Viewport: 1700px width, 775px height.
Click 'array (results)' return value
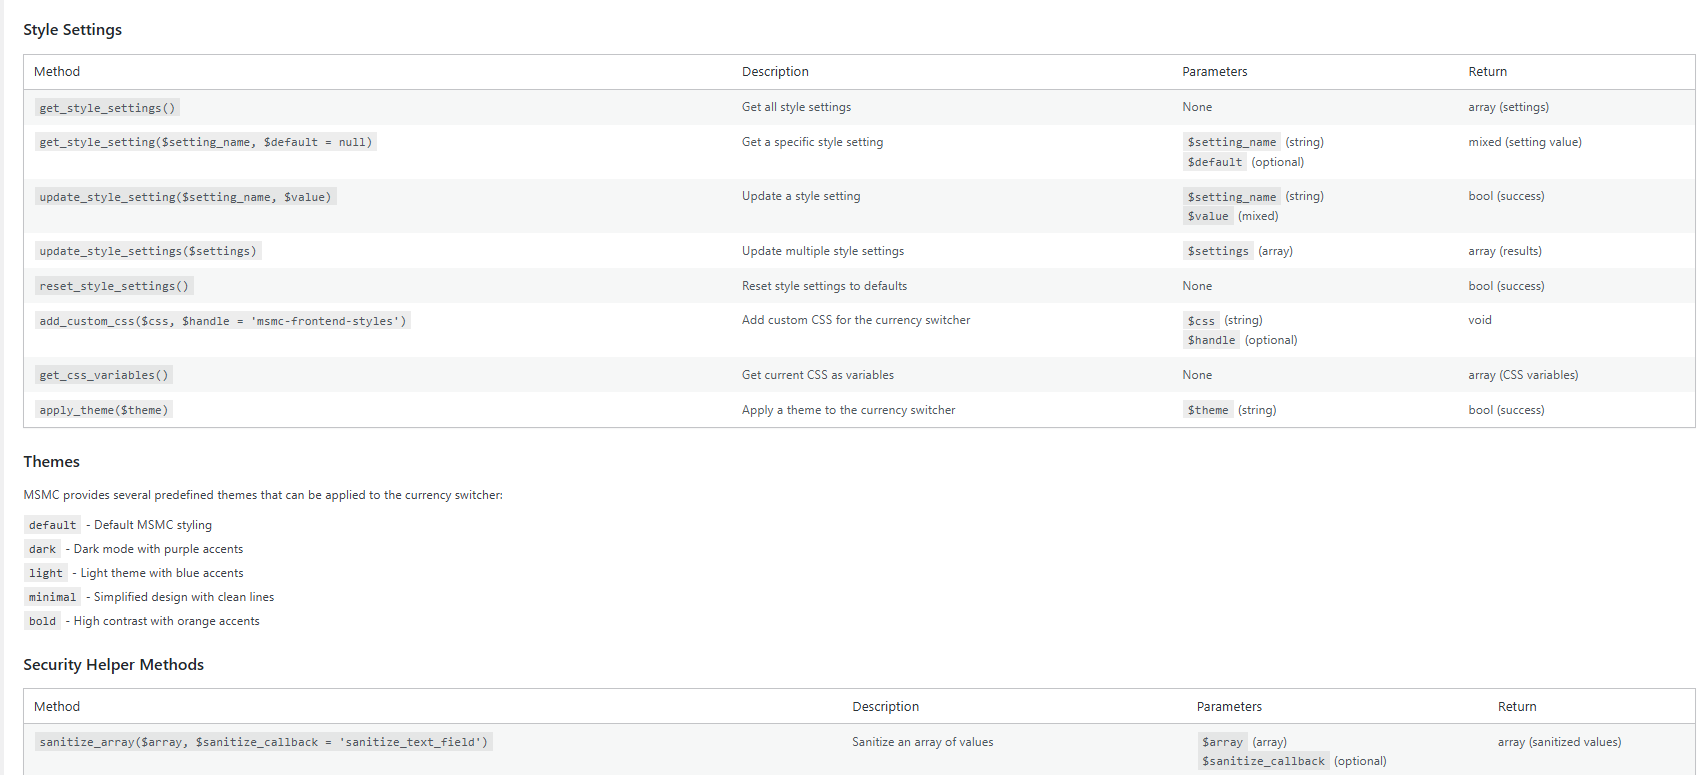[x=1505, y=251]
